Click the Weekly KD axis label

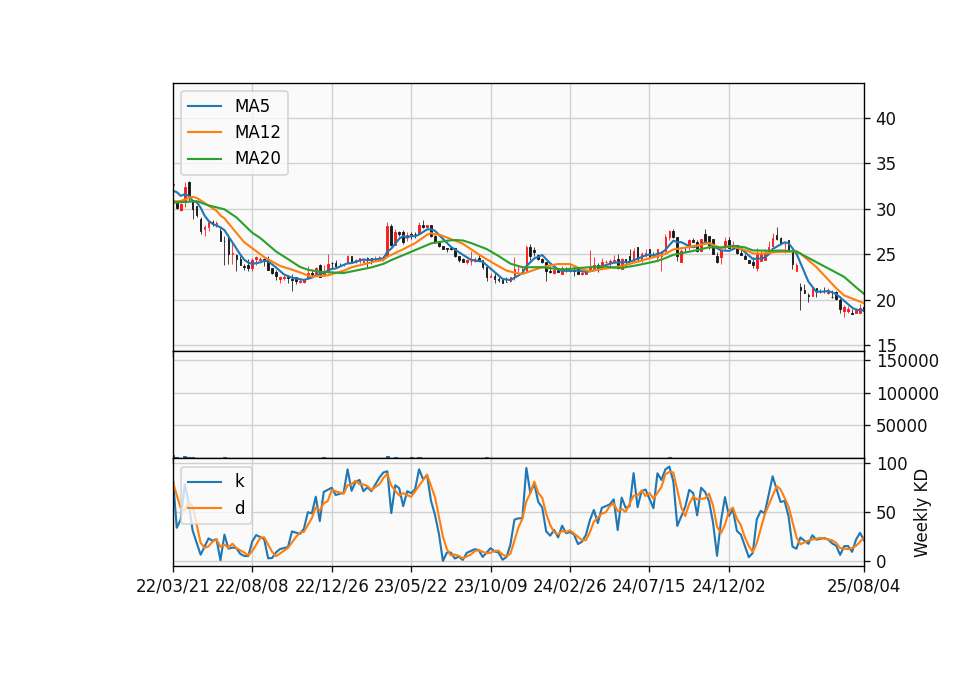tap(921, 513)
